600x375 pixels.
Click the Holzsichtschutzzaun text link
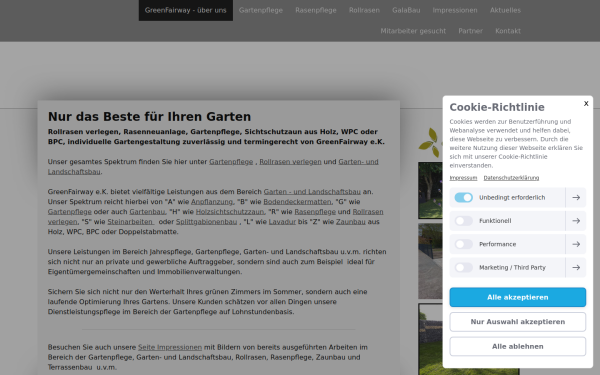click(x=230, y=212)
